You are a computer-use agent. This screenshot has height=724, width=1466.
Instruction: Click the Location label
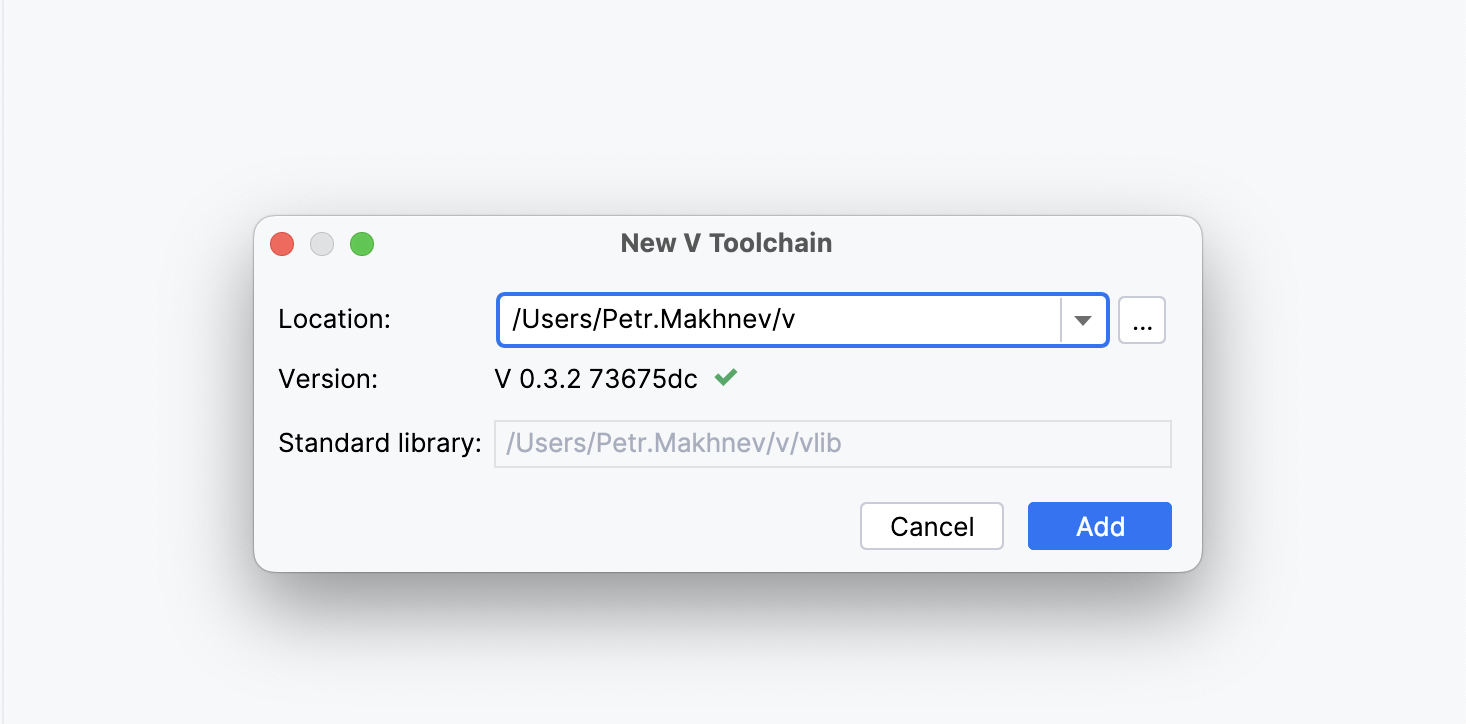coord(334,319)
